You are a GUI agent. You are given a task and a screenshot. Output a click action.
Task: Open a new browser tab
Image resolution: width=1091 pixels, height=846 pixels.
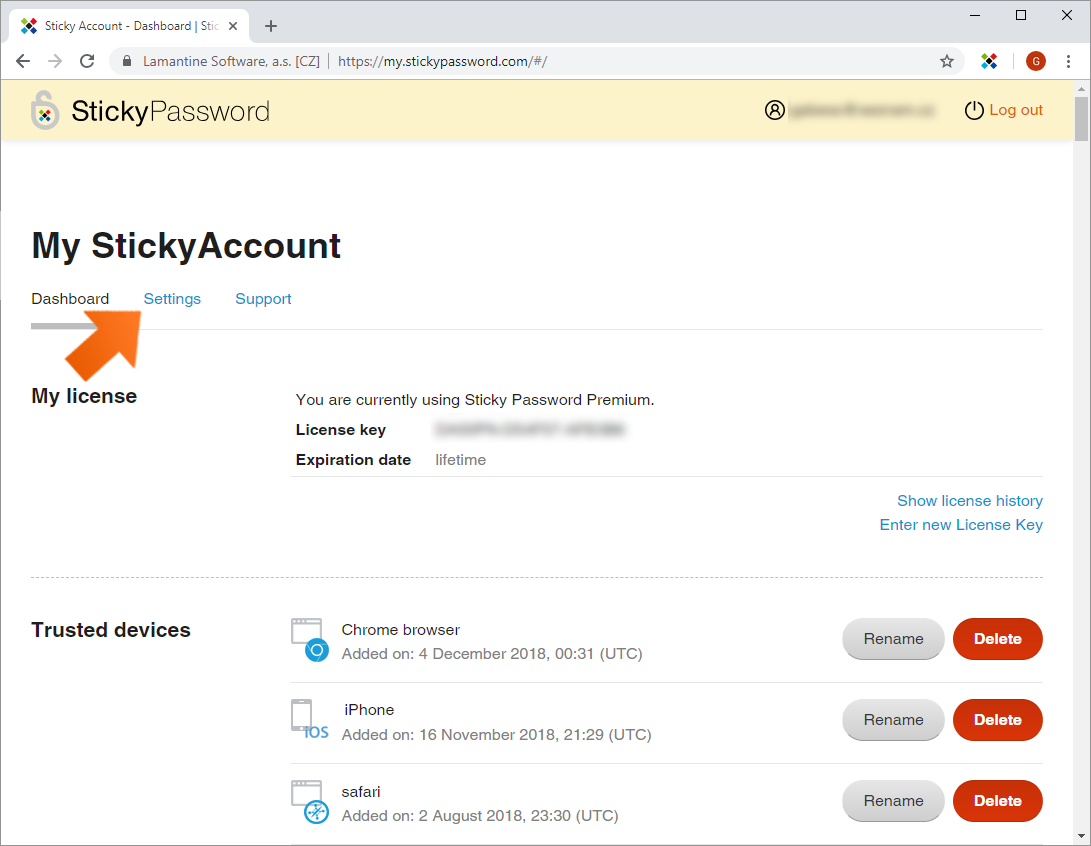pos(271,26)
